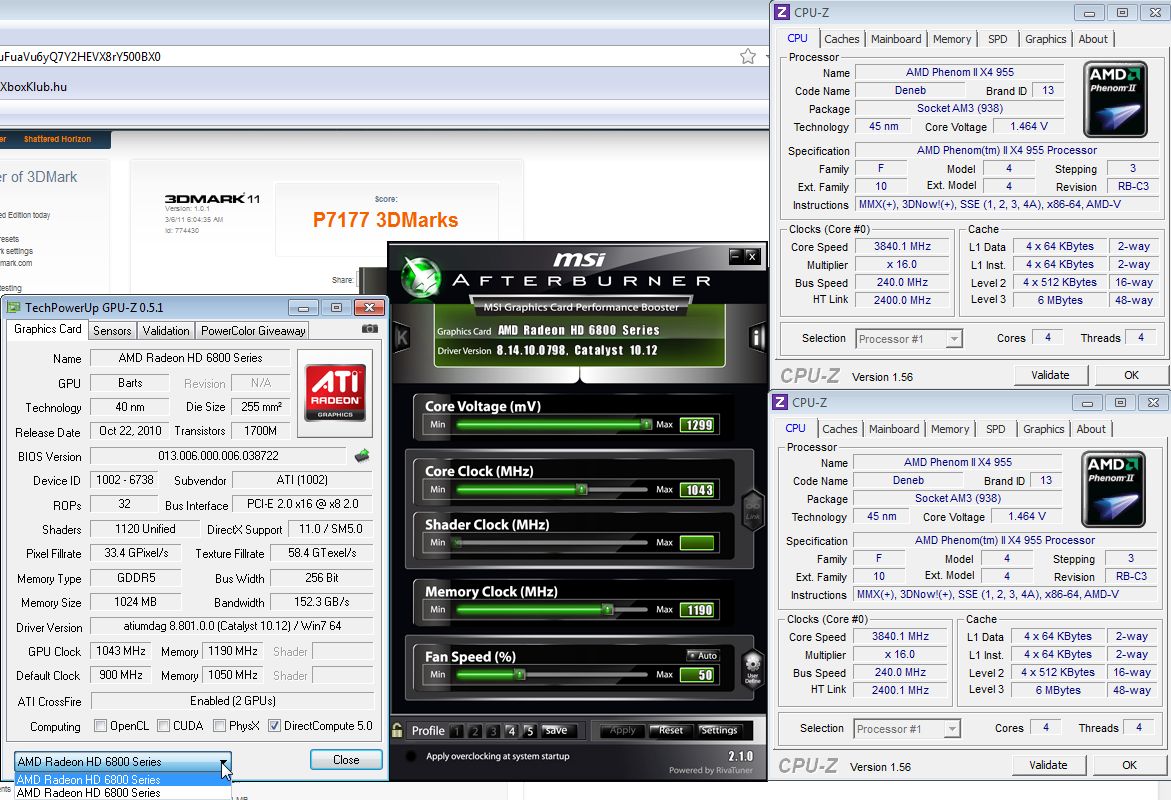Open Afterburner information panel (i button)
Viewport: 1171px width, 800px height.
click(x=757, y=338)
